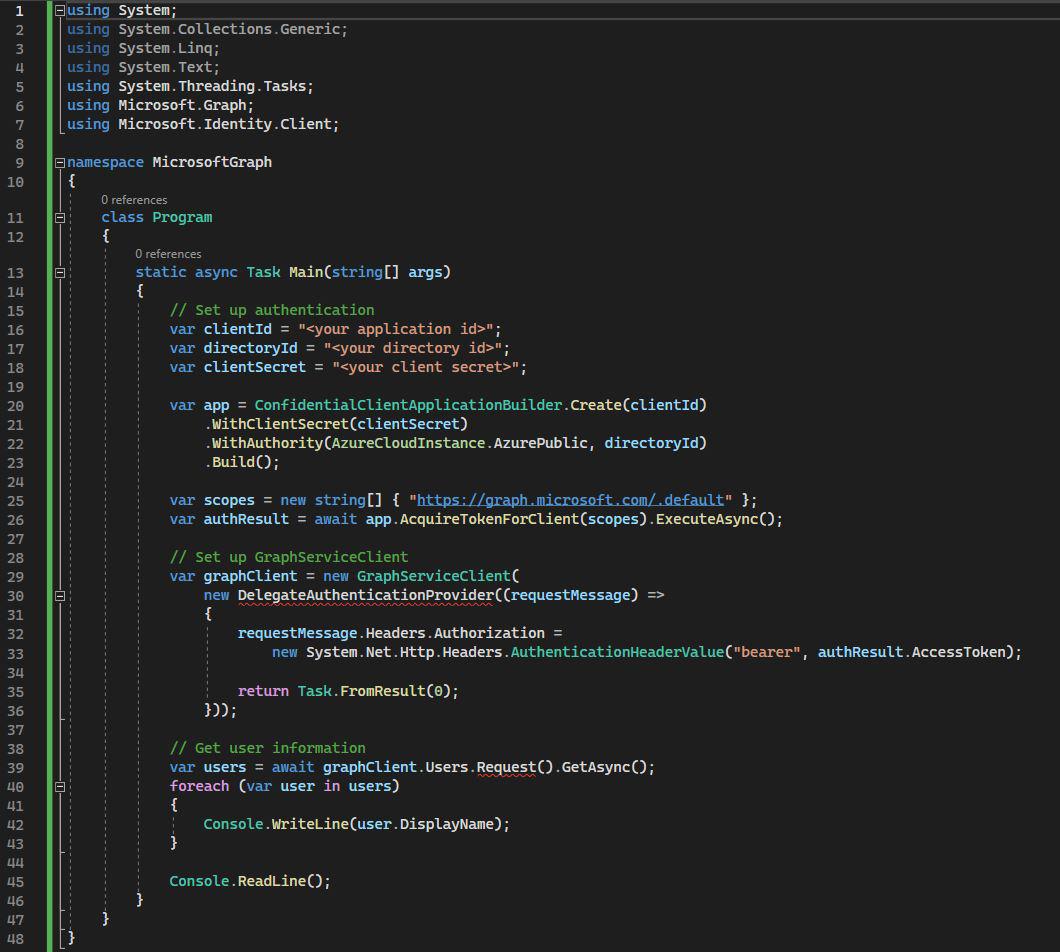Viewport: 1060px width, 952px height.
Task: Collapse the foreach loop block
Action: [59, 786]
